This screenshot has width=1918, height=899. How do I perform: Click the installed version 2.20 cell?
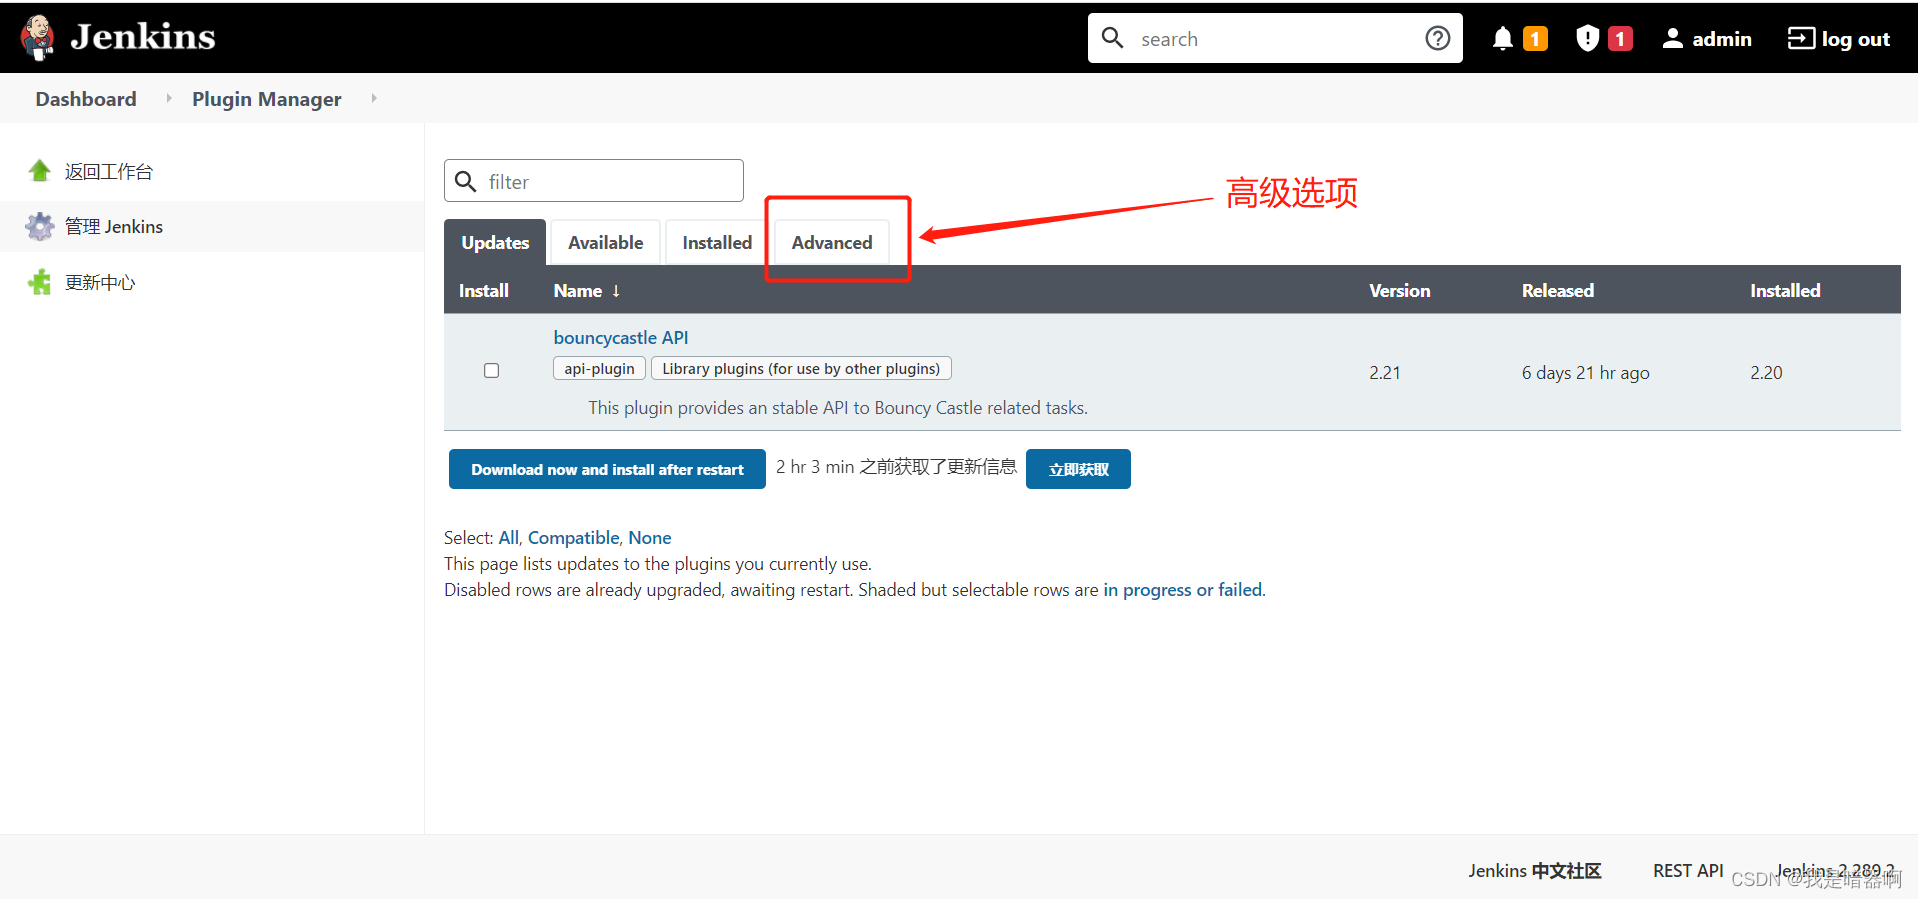click(x=1766, y=373)
